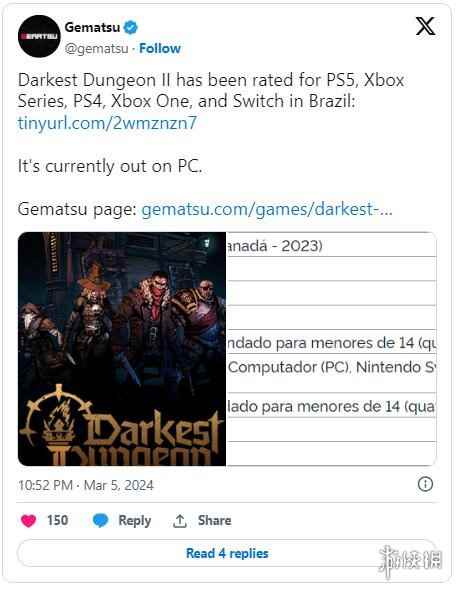Like the tweet with heart icon

(x=29, y=521)
